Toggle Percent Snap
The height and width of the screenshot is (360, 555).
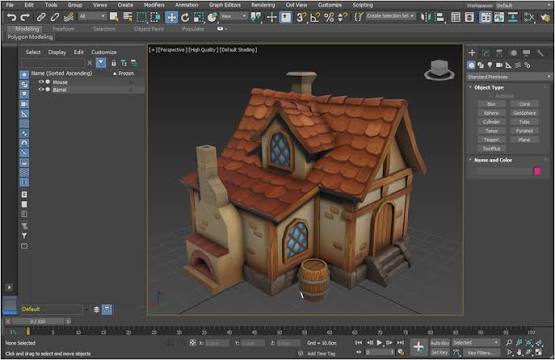329,17
